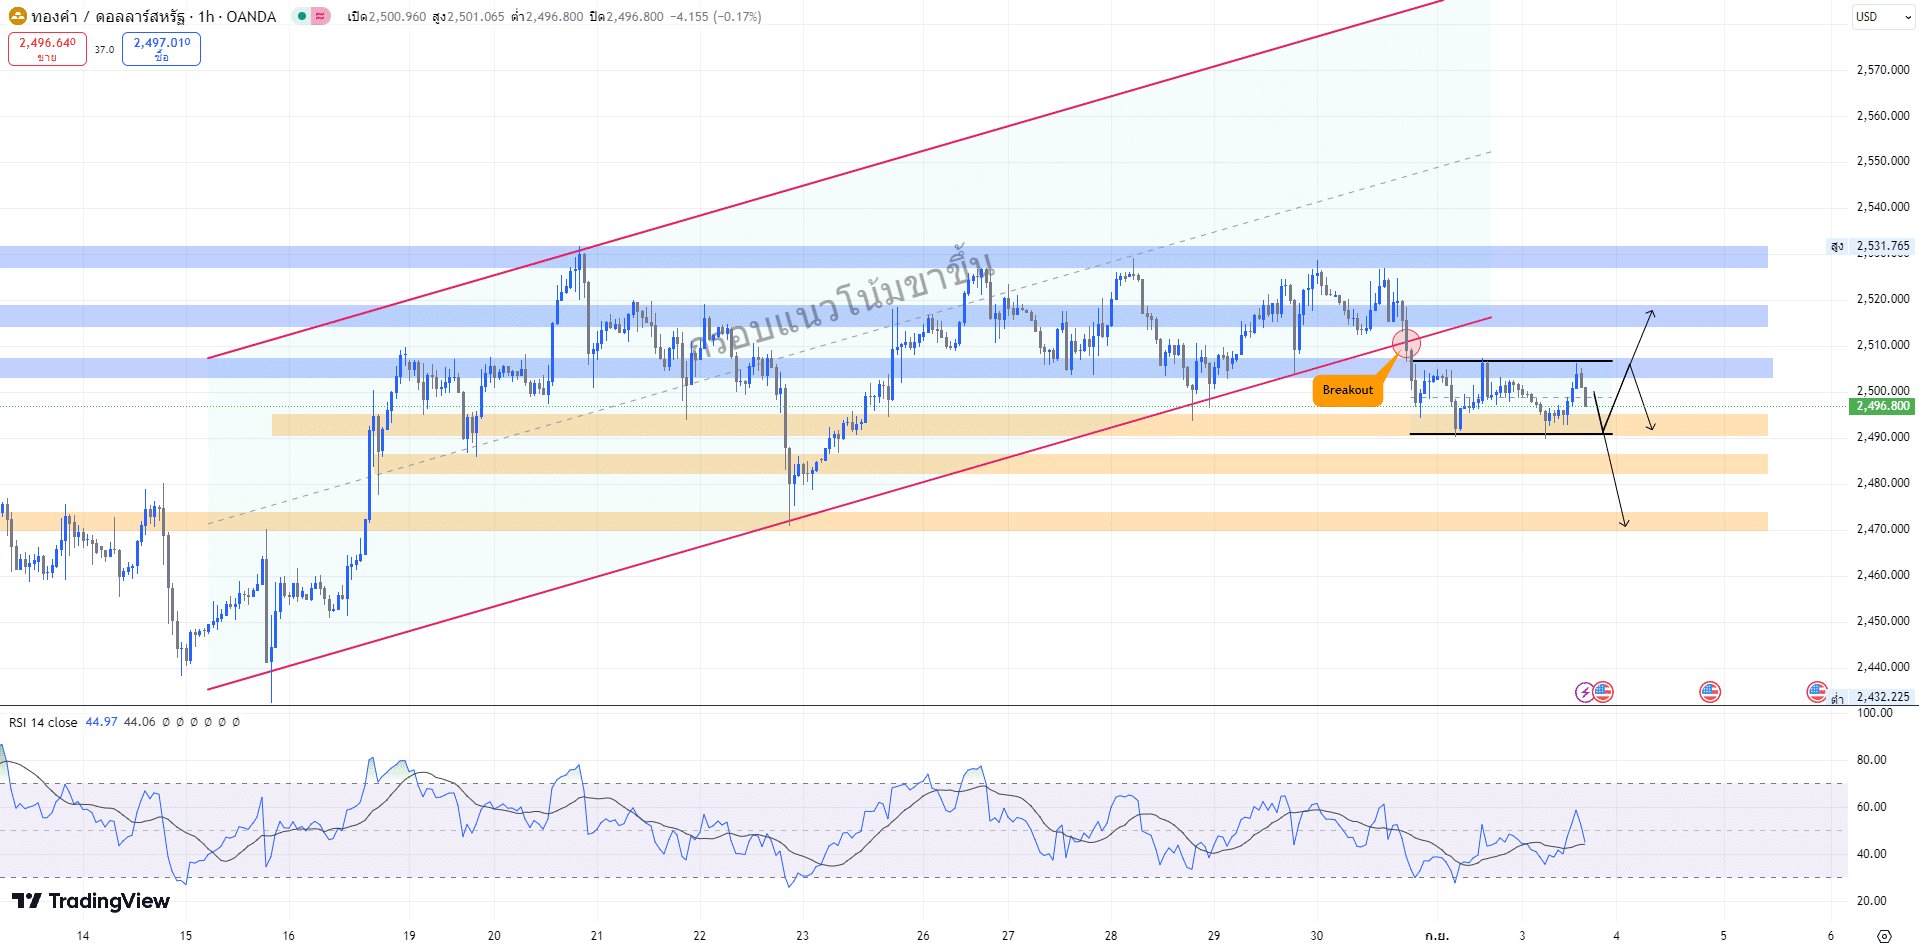Click the change value −4.155 (−0.17%)

tap(715, 16)
